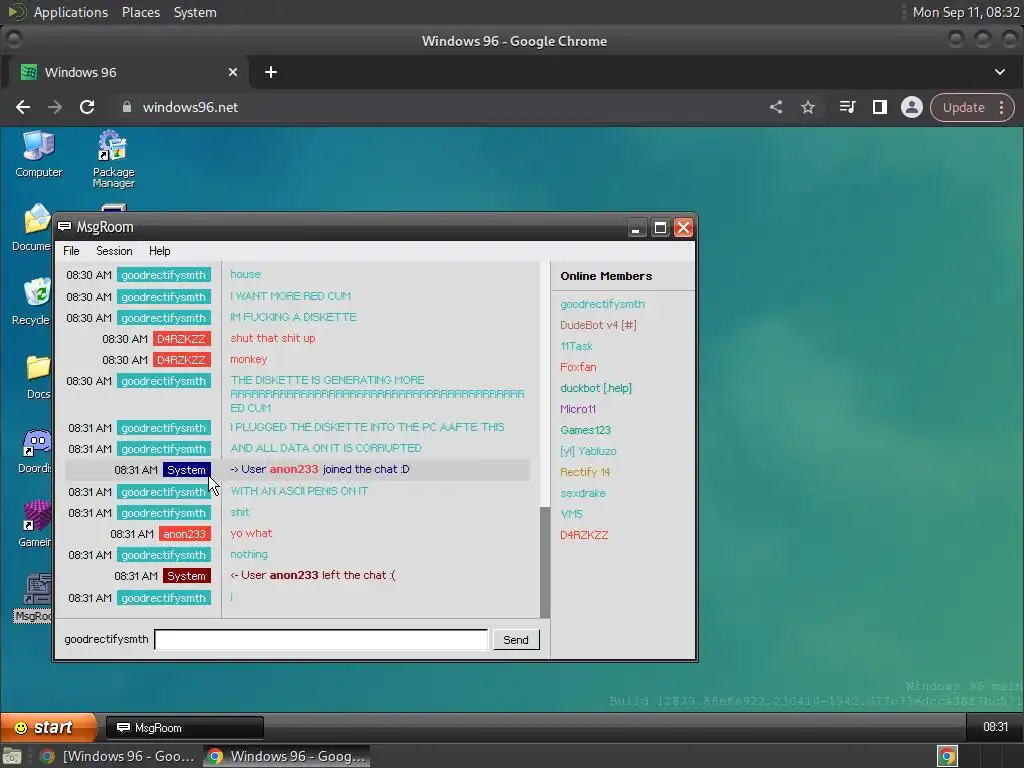Select duckbot [.help] in Online Members

(x=596, y=388)
